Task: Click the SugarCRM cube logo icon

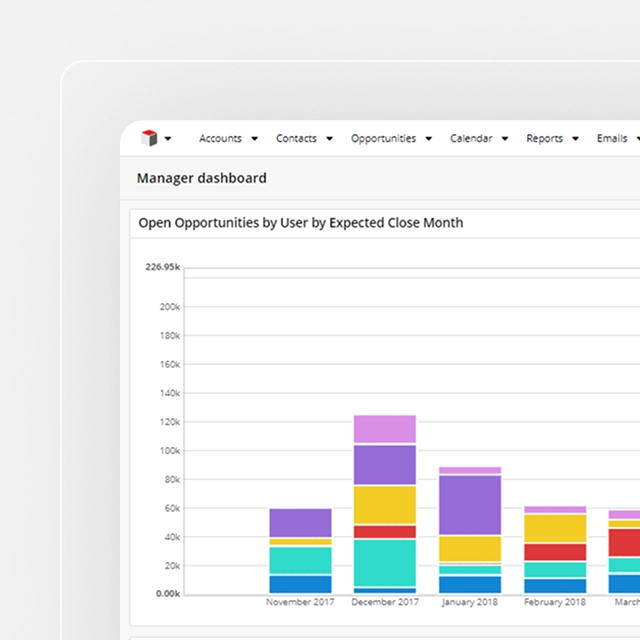Action: click(x=149, y=138)
